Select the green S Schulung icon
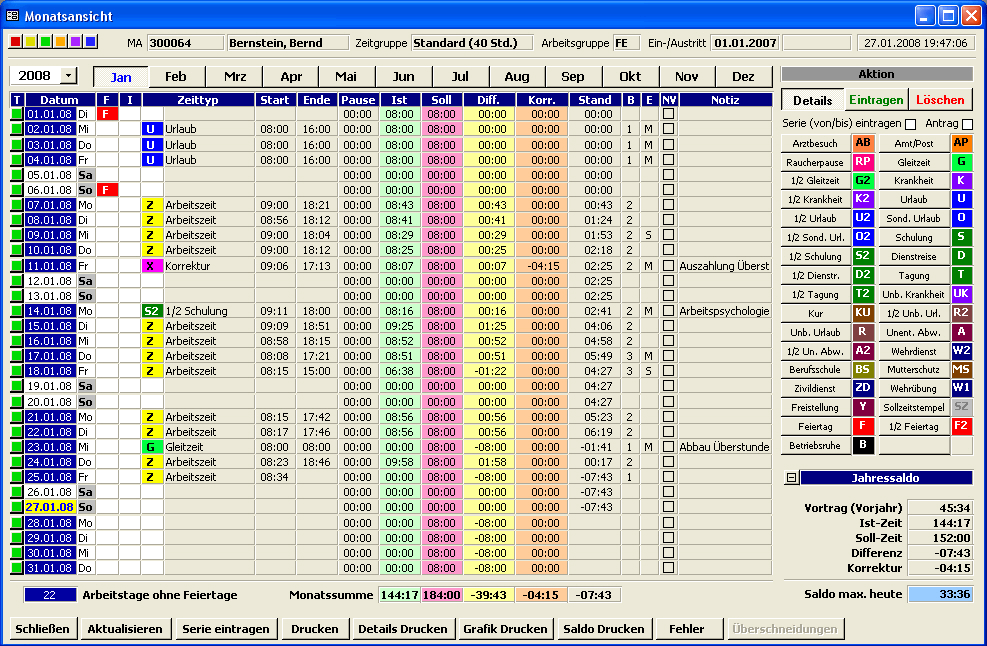Viewport: 987px width, 646px height. pos(961,237)
